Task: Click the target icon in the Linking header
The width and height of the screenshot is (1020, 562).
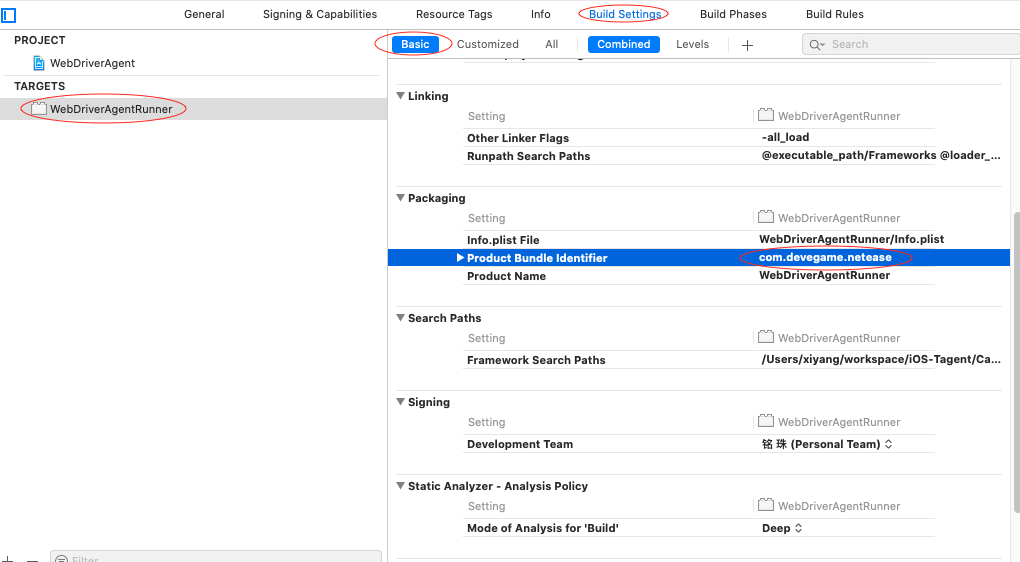Action: coord(766,115)
